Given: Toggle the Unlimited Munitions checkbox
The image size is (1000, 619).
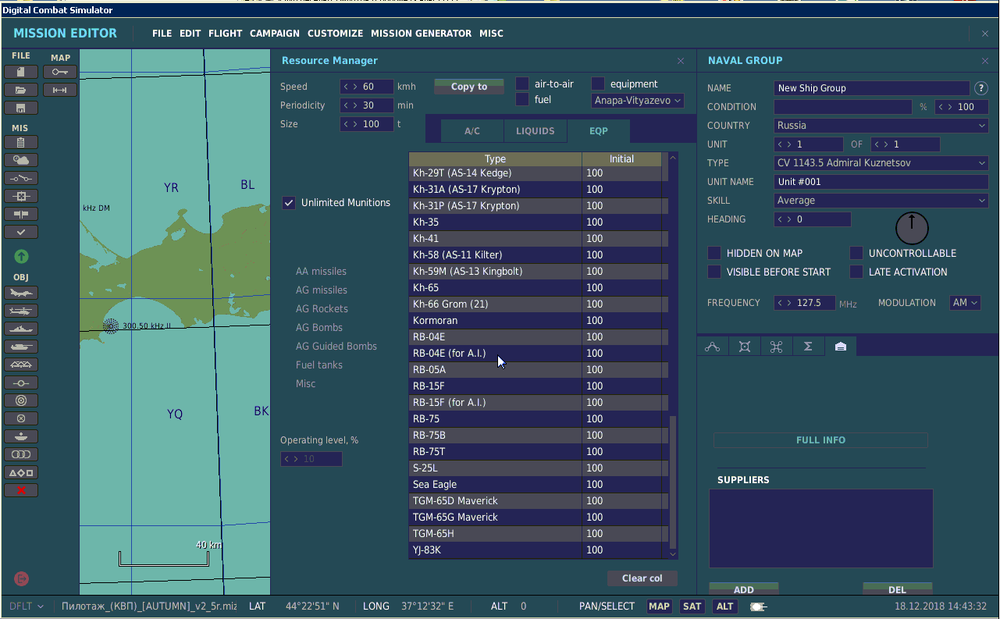Looking at the screenshot, I should click(x=290, y=203).
